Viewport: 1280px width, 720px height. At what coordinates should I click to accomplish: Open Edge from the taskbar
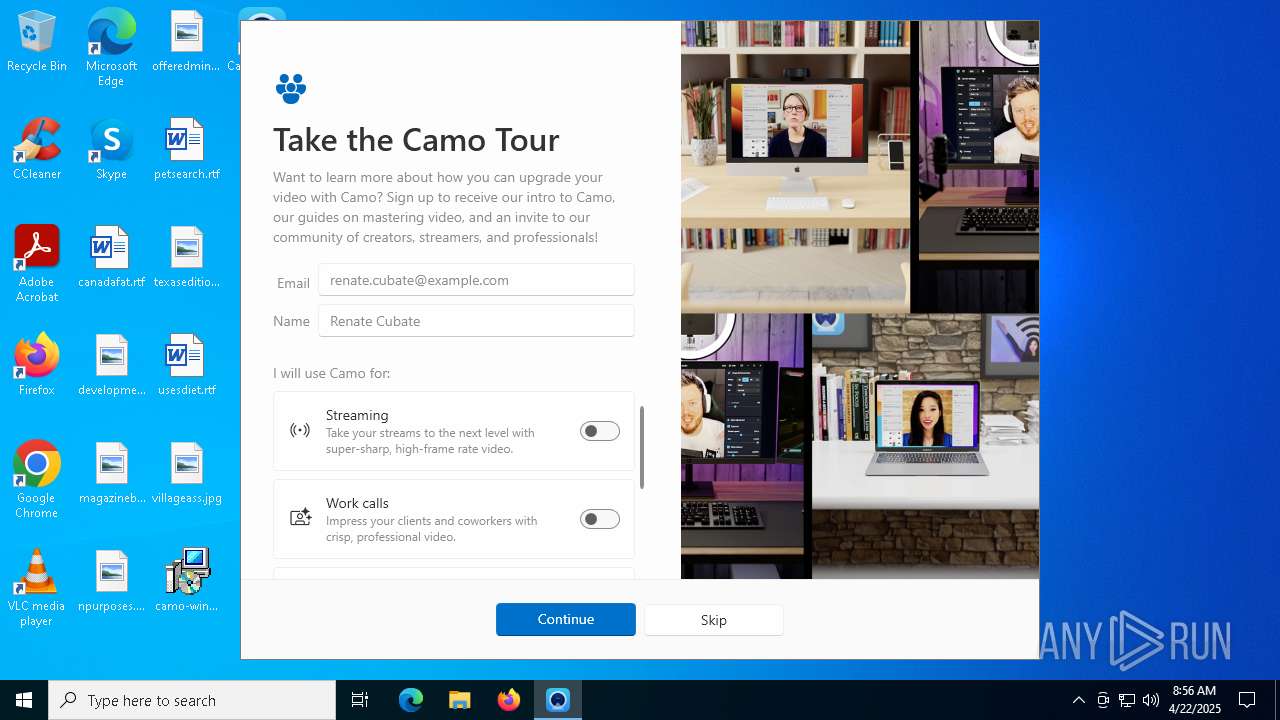click(x=411, y=700)
